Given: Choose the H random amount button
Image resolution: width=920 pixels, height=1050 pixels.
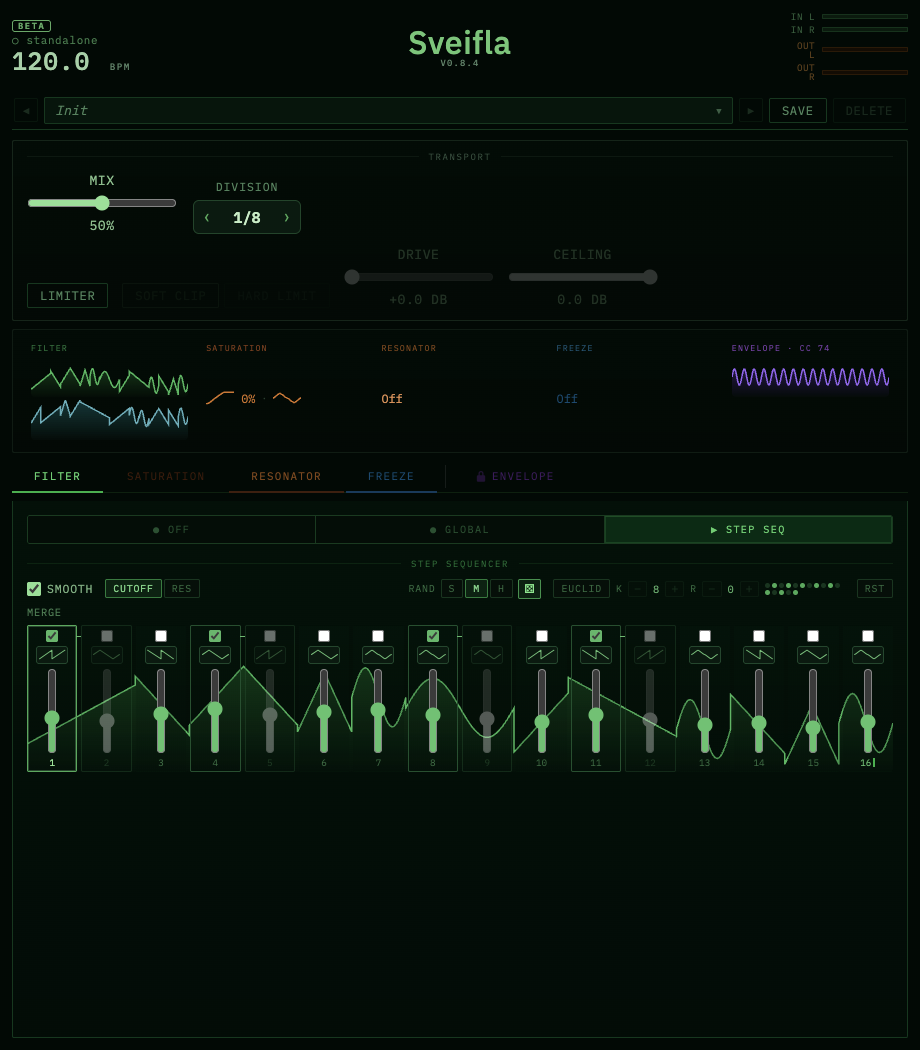Looking at the screenshot, I should pos(501,589).
